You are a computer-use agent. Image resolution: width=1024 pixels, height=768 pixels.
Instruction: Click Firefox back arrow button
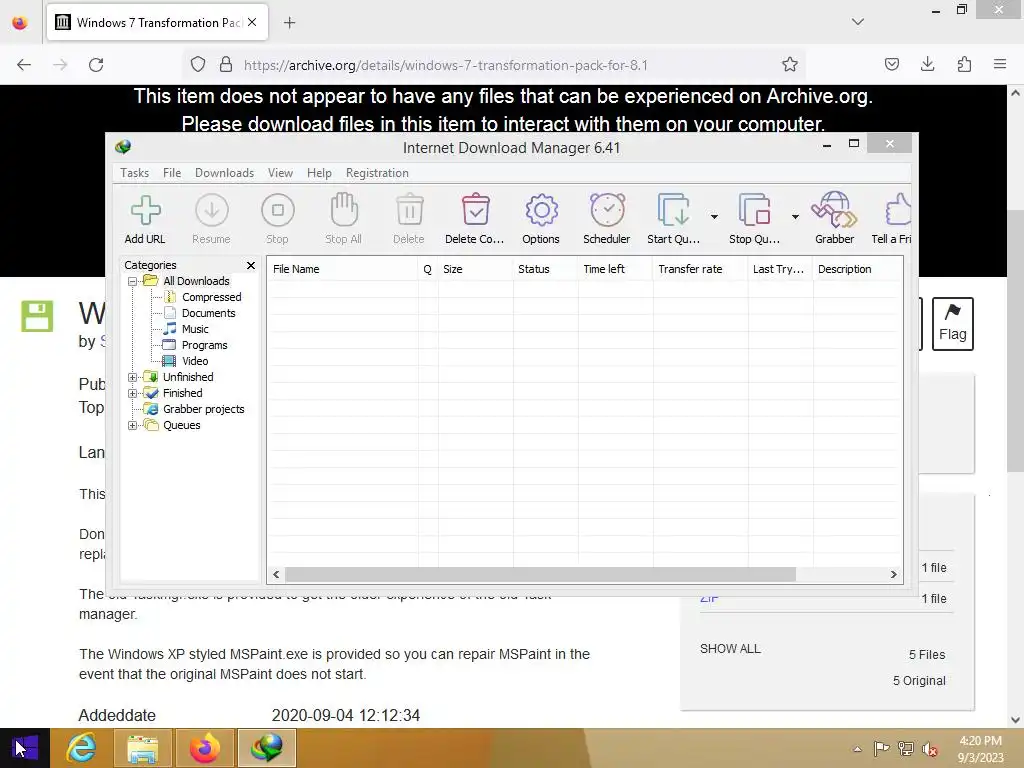[24, 65]
